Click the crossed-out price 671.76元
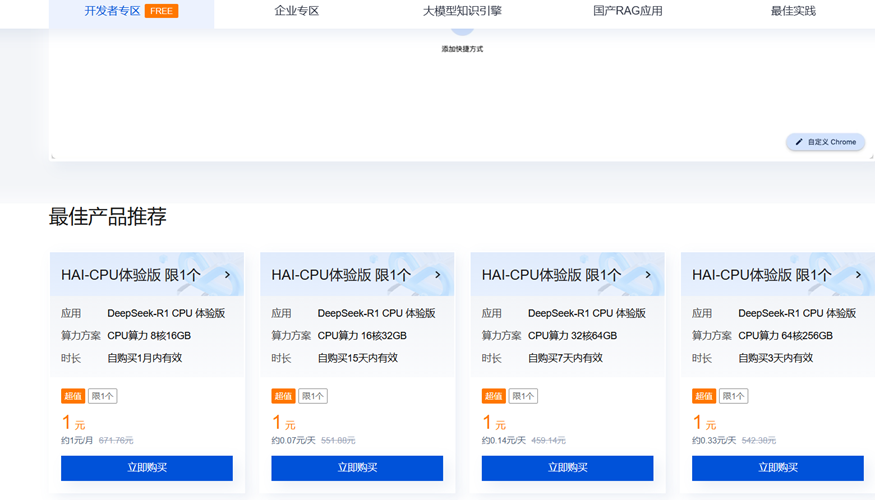 pos(116,440)
